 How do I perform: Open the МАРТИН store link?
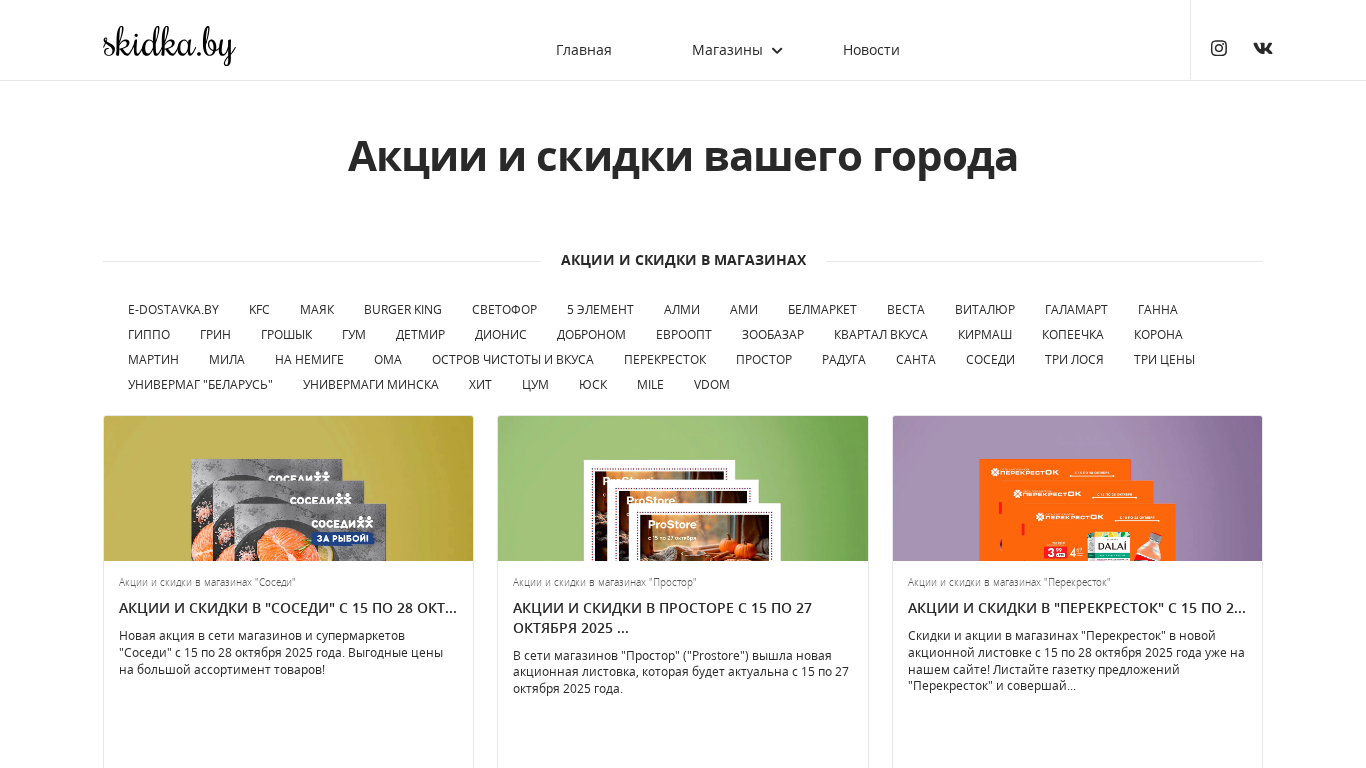click(x=153, y=359)
